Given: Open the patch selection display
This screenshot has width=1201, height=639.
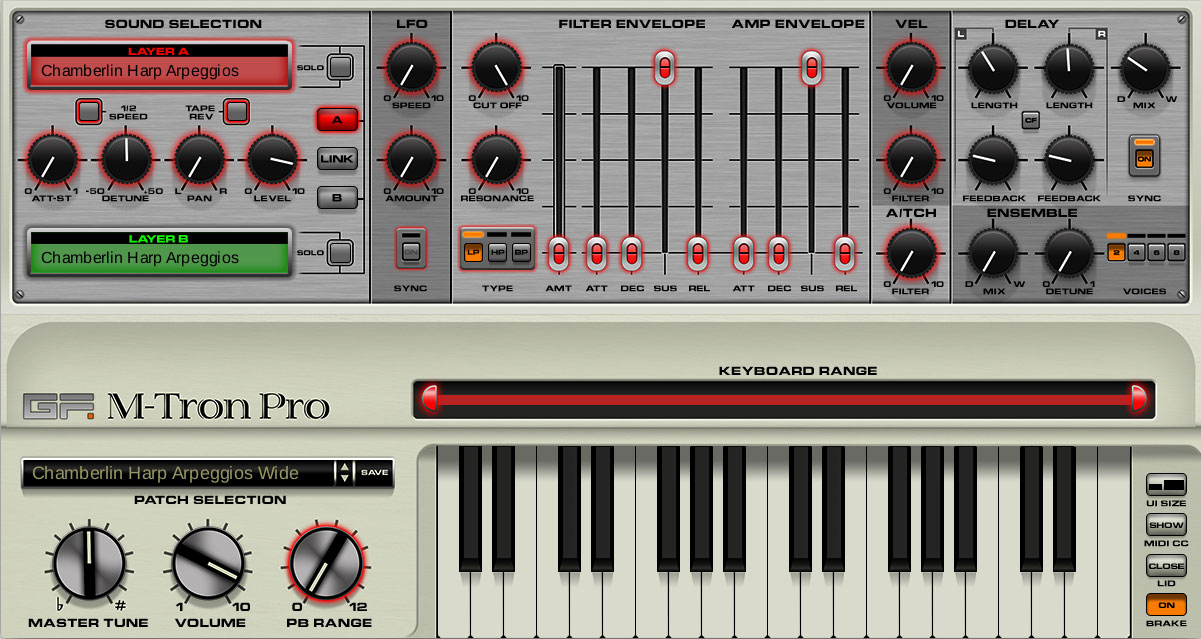Looking at the screenshot, I should tap(178, 473).
